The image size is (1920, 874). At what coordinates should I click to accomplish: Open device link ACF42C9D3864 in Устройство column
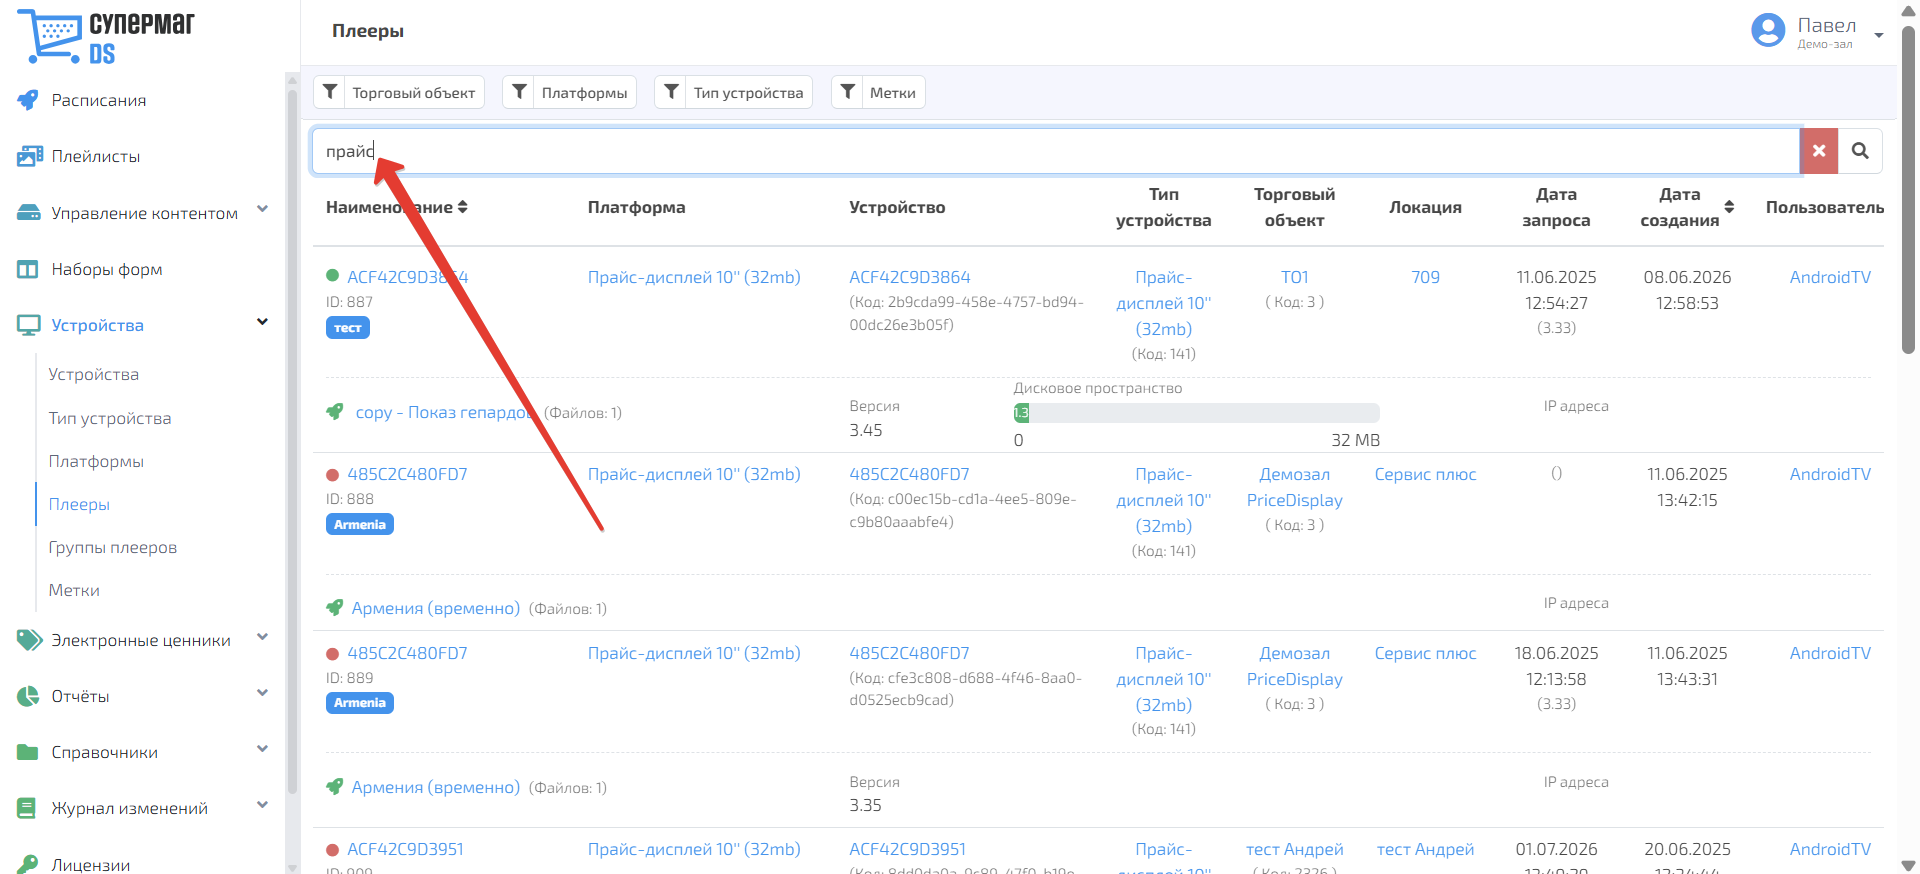tap(910, 277)
